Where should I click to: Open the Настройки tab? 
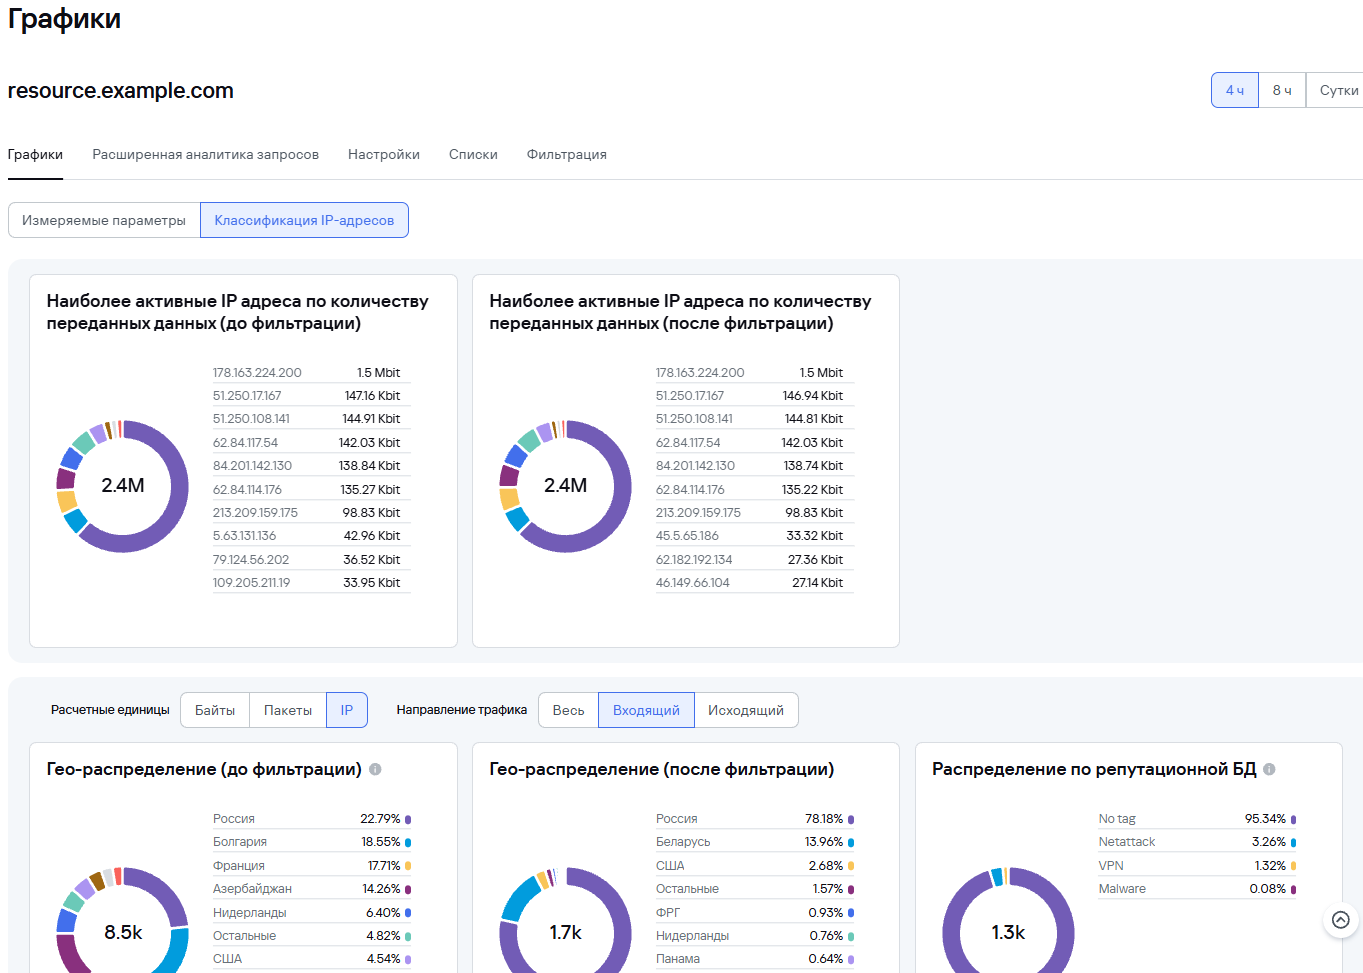click(x=384, y=154)
